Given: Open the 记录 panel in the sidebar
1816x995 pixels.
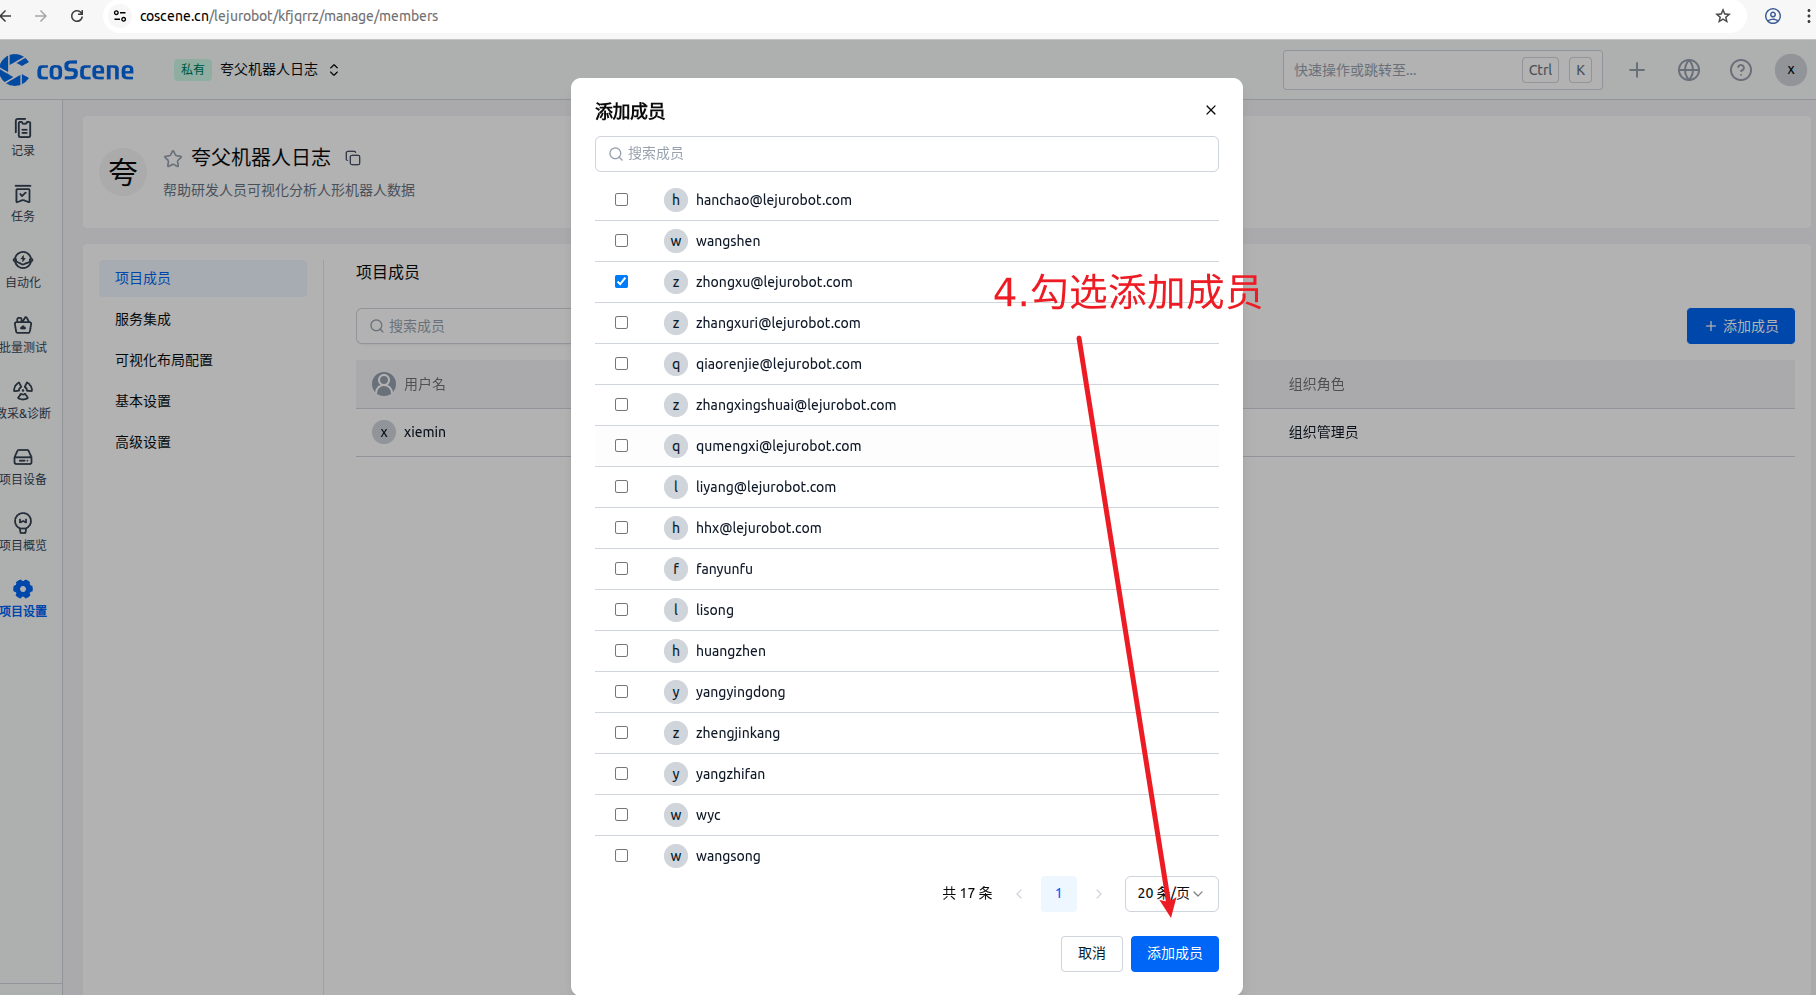Looking at the screenshot, I should click(23, 137).
